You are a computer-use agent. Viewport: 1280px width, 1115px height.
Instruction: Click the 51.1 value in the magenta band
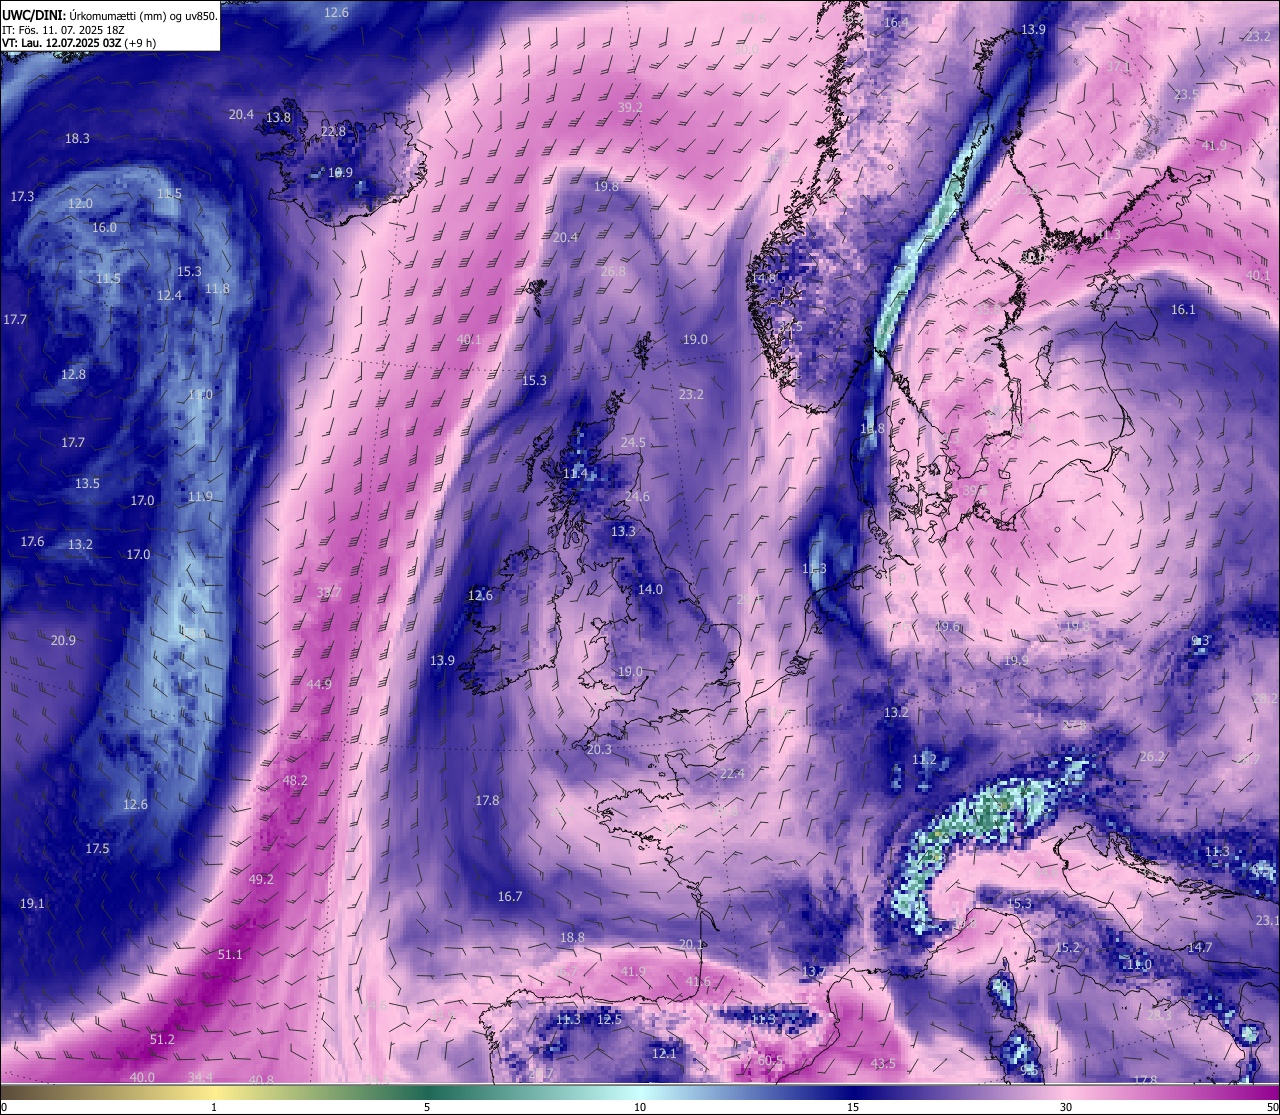[230, 954]
